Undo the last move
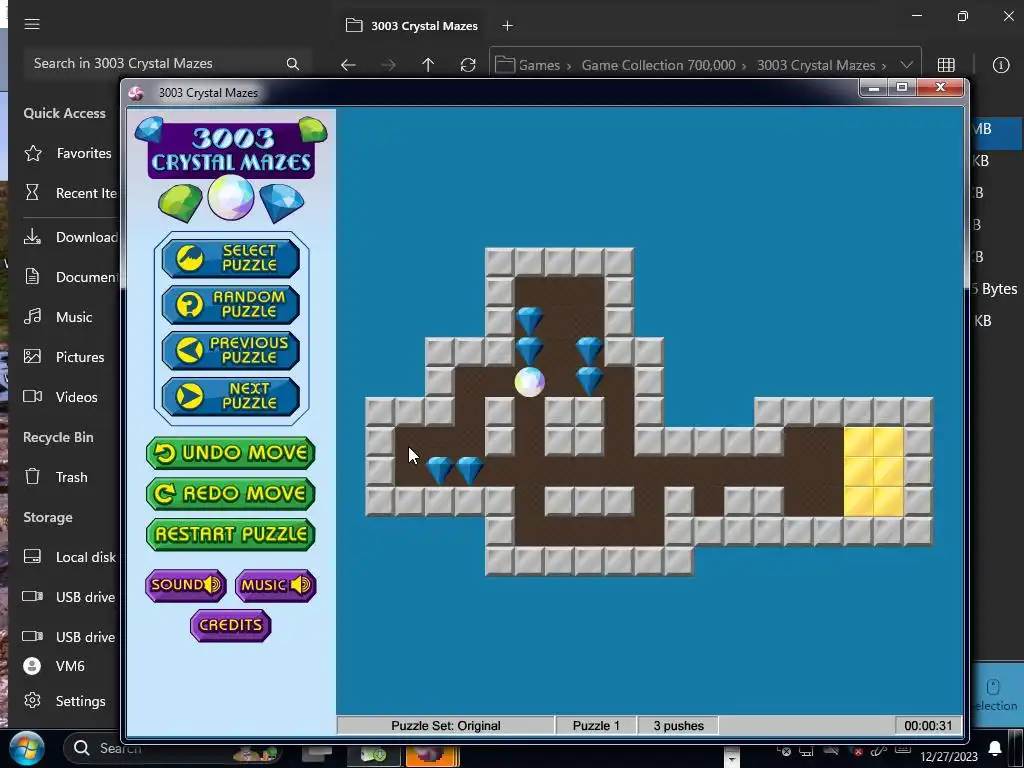The image size is (1024, 768). [x=231, y=453]
